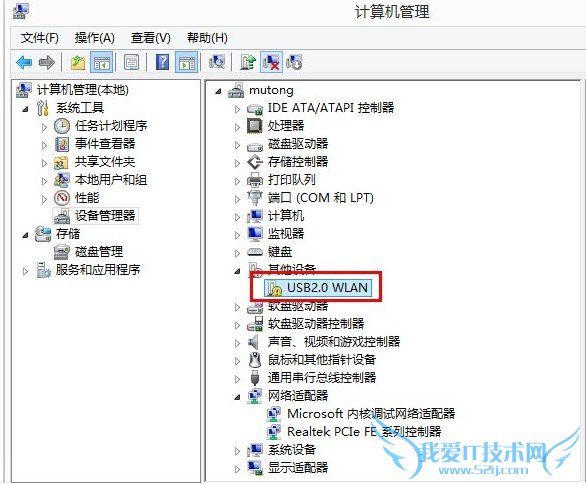Open Help with the question mark icon
The width and height of the screenshot is (586, 485).
coord(162,62)
